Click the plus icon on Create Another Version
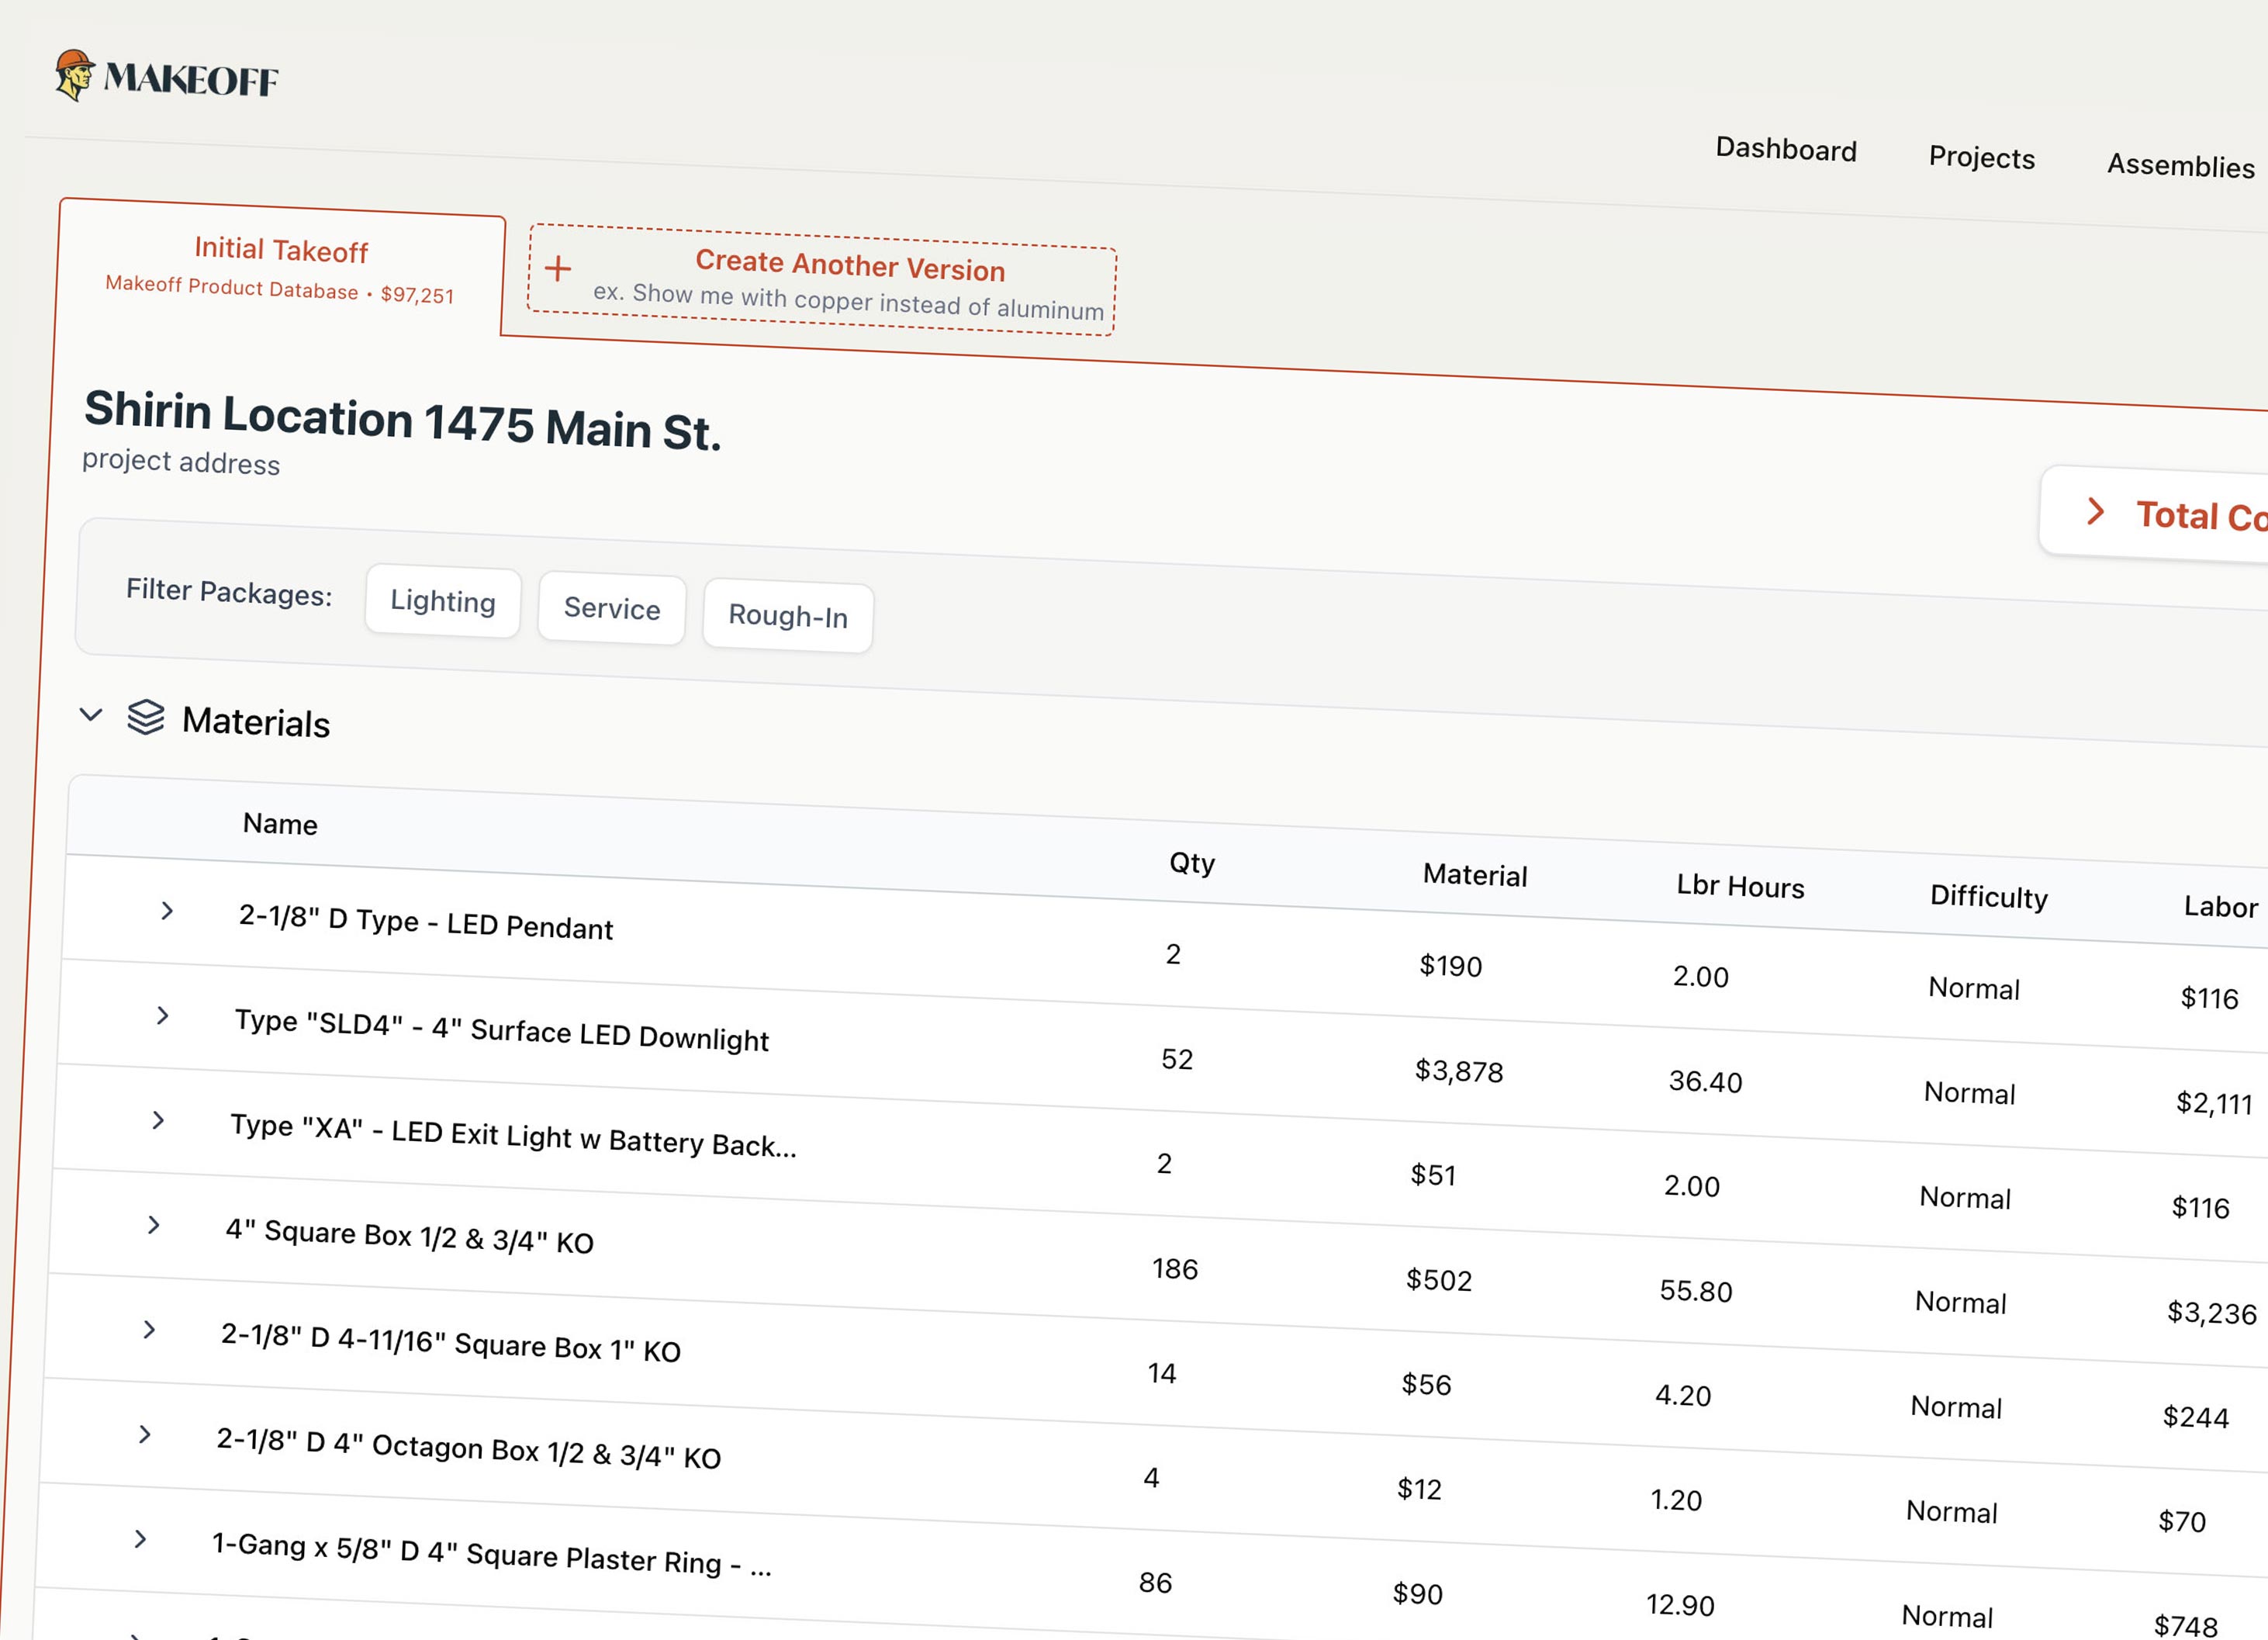The height and width of the screenshot is (1640, 2268). coord(557,269)
